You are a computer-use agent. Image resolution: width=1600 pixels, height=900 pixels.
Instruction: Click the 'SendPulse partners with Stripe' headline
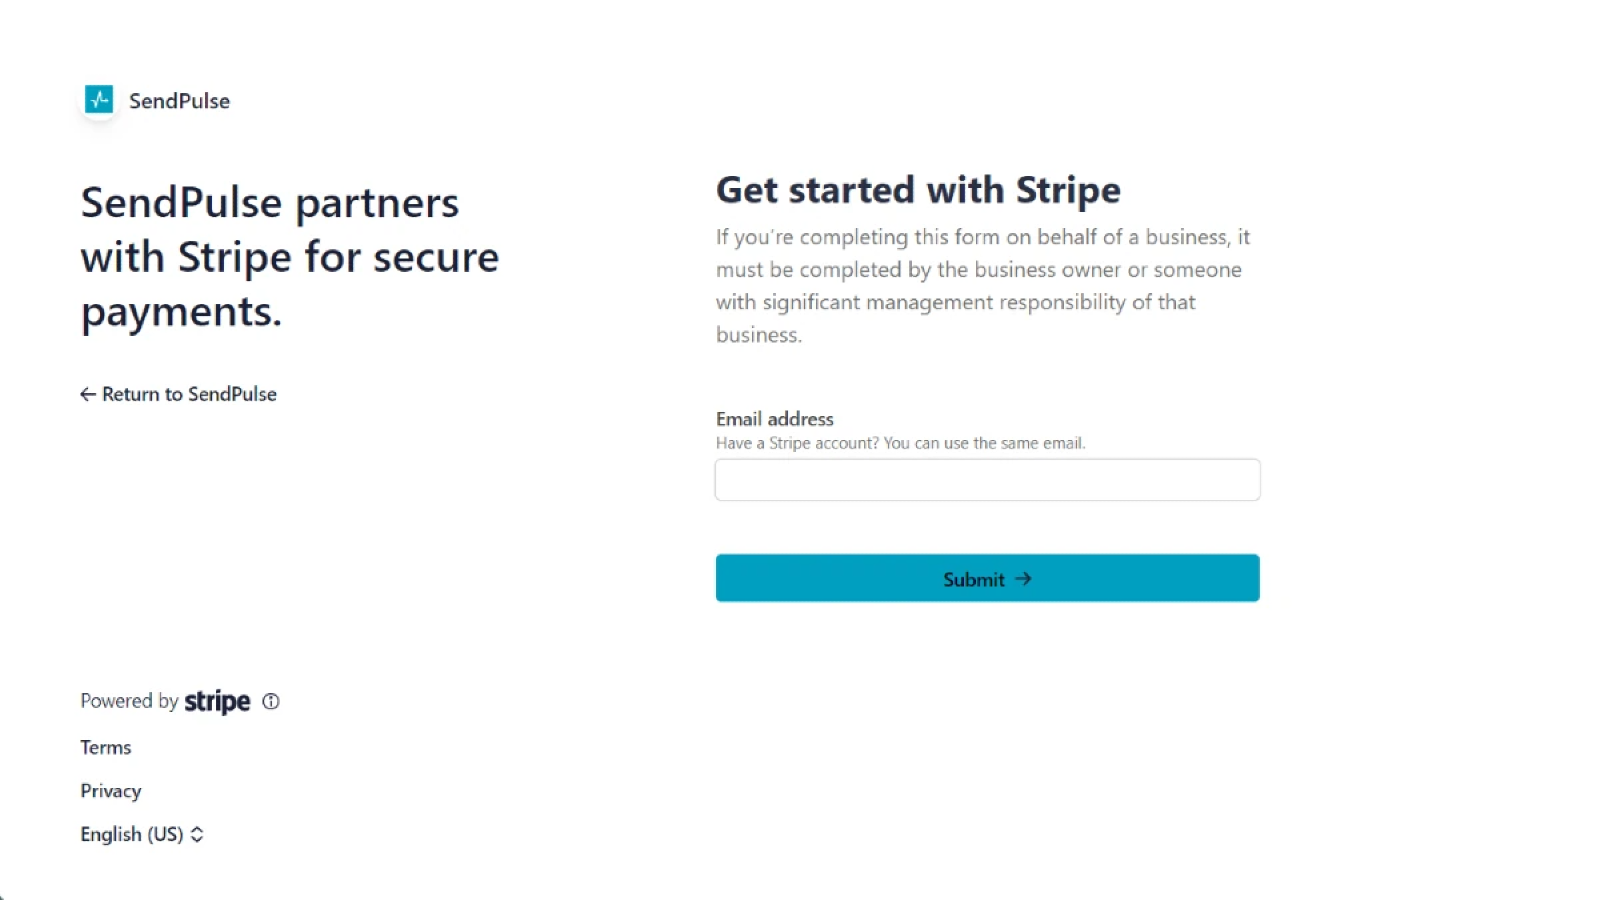pyautogui.click(x=289, y=257)
